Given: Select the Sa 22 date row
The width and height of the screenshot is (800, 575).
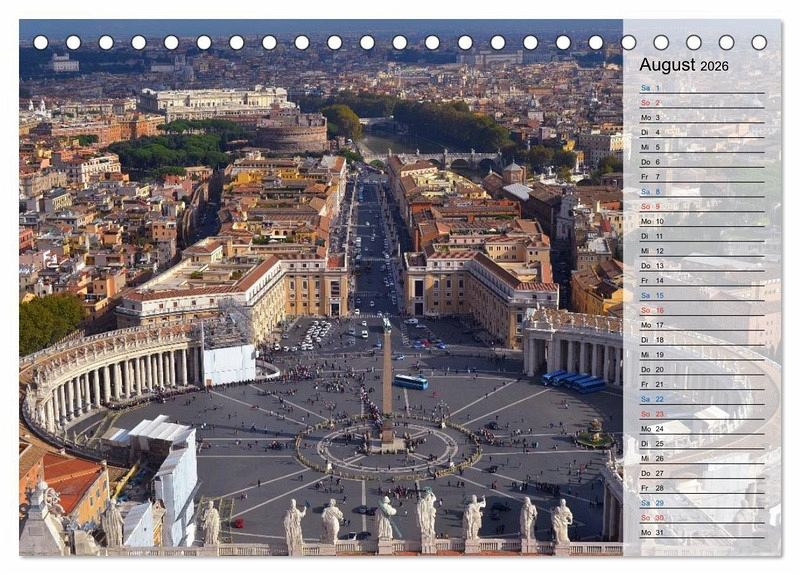Looking at the screenshot, I should tap(701, 399).
